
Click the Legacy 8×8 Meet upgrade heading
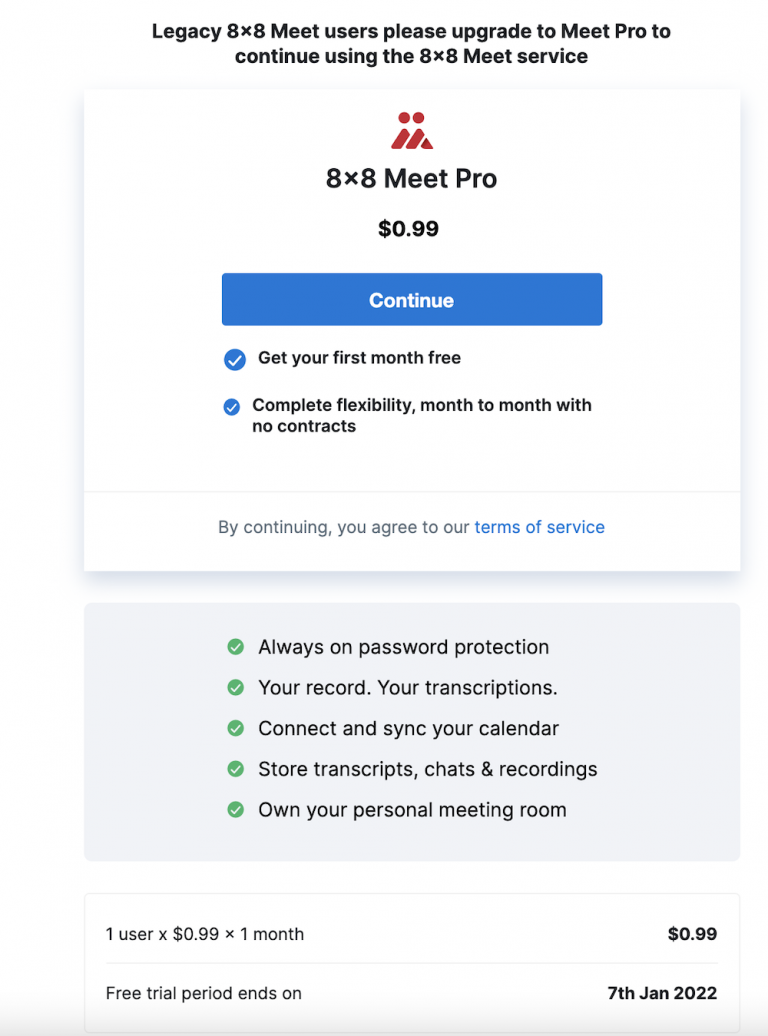coord(411,44)
